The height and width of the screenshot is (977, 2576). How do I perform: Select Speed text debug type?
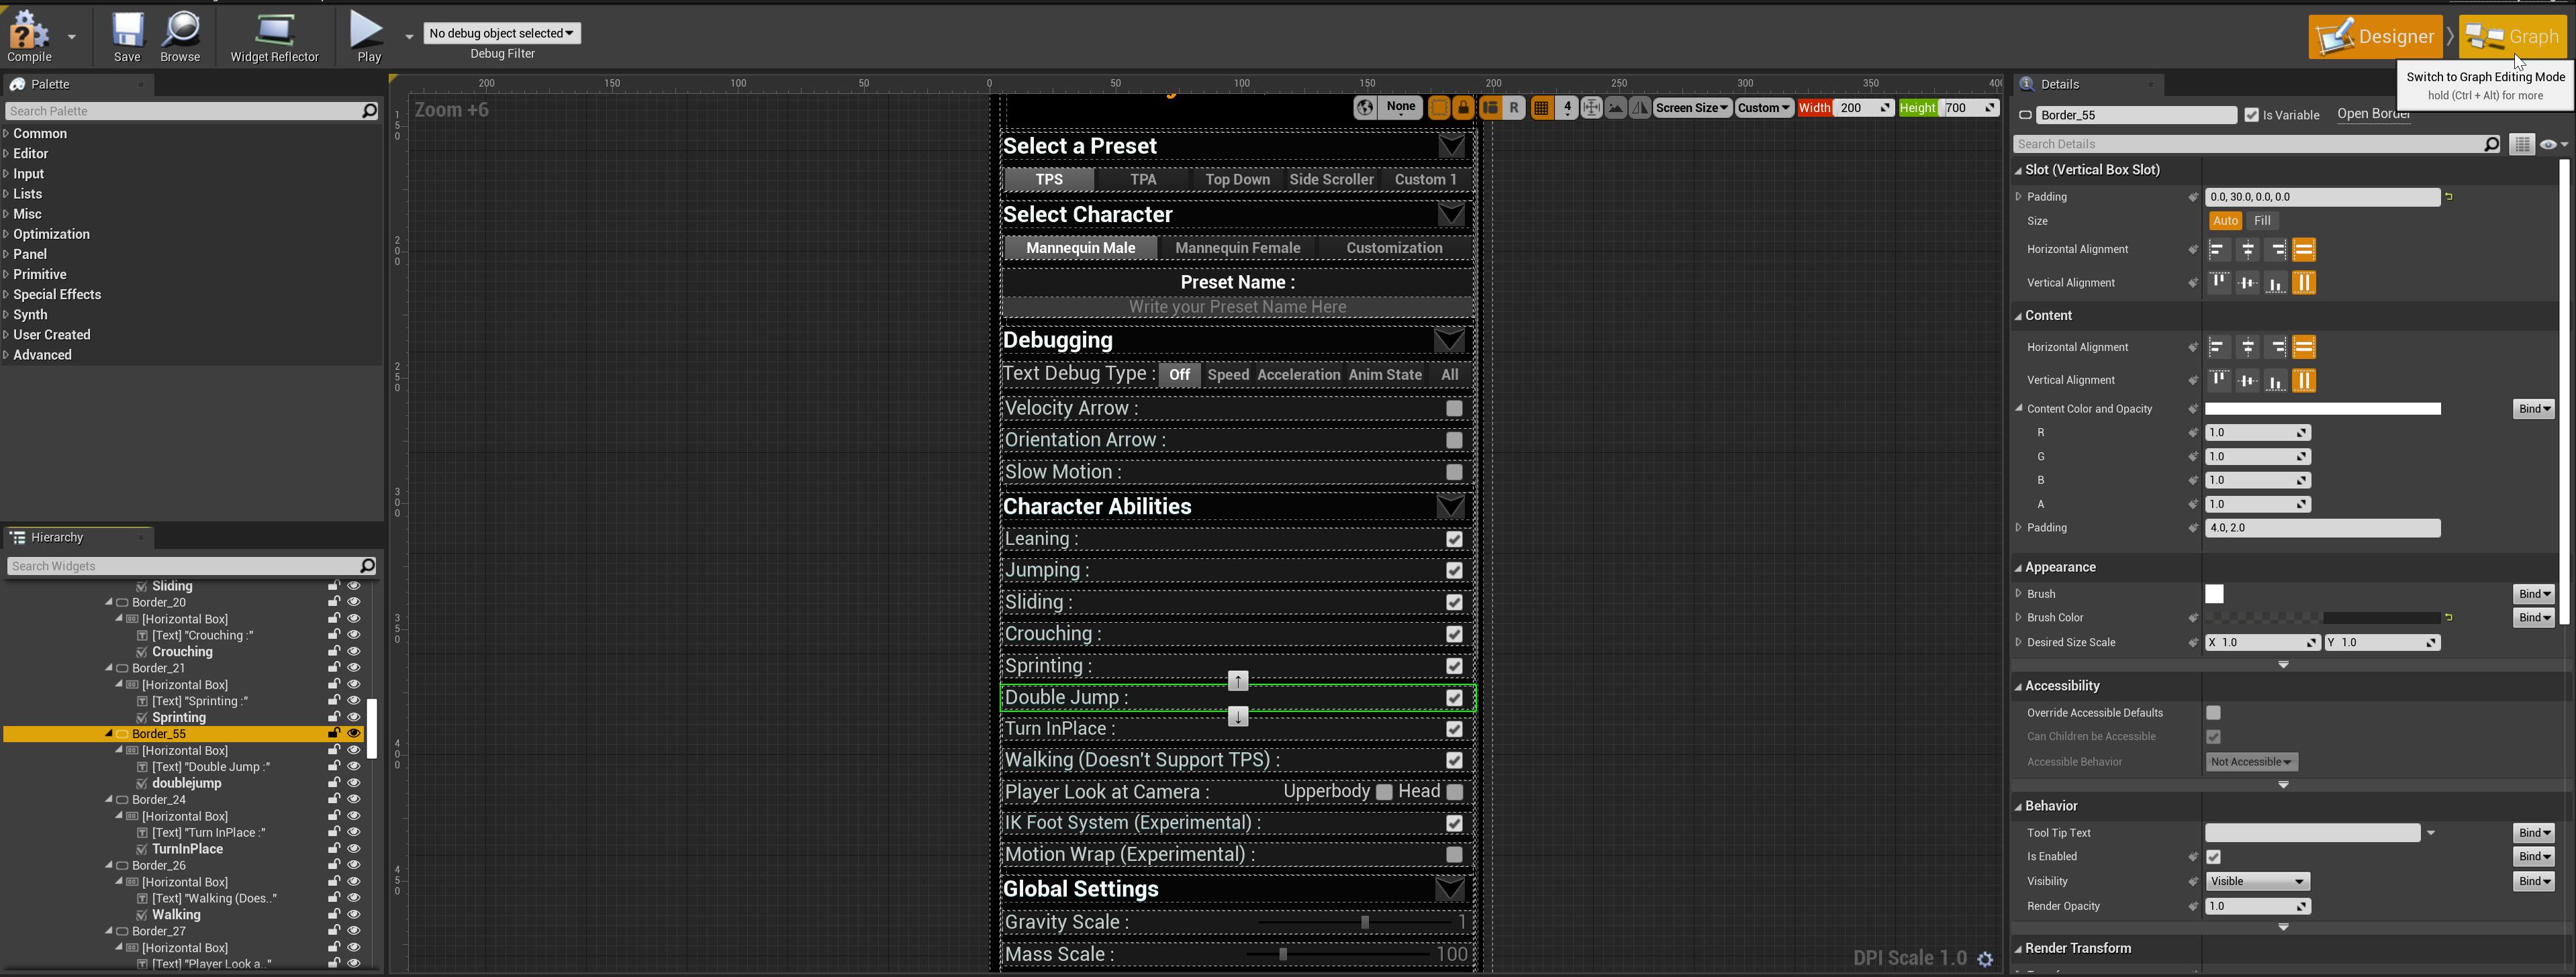click(x=1227, y=375)
